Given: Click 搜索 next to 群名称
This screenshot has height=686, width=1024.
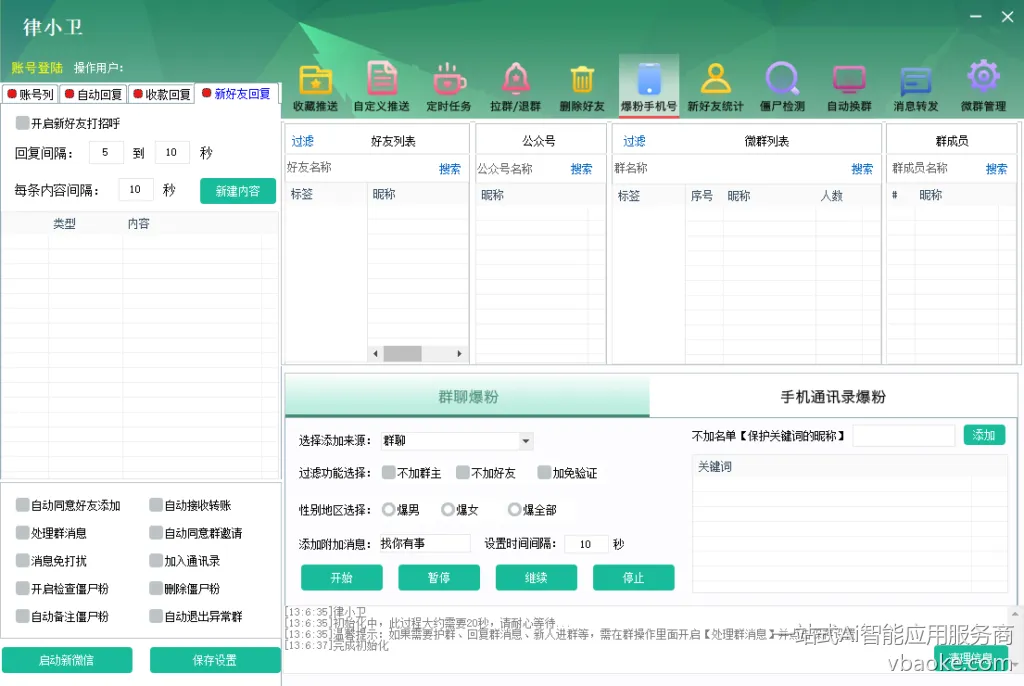Looking at the screenshot, I should click(862, 169).
